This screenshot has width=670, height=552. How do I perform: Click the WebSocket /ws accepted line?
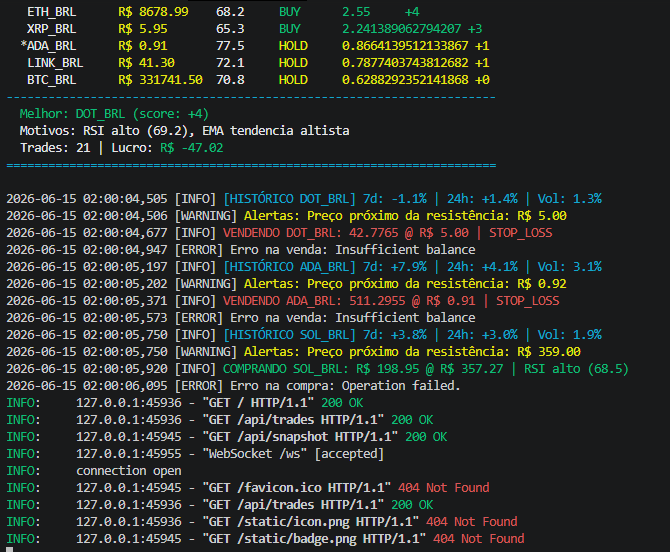coord(195,454)
